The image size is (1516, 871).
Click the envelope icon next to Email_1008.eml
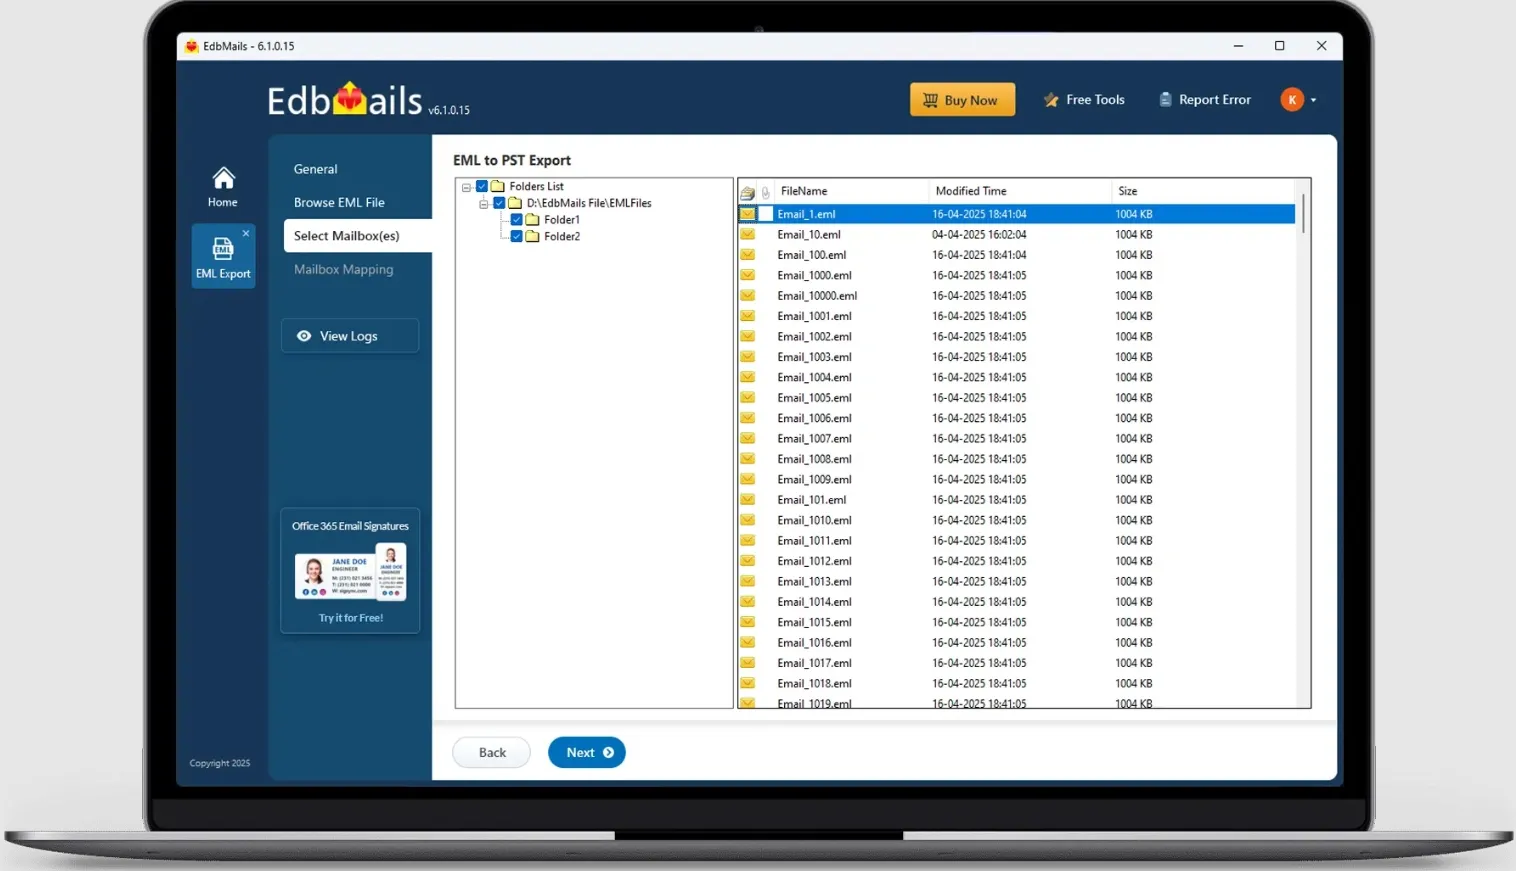(747, 459)
